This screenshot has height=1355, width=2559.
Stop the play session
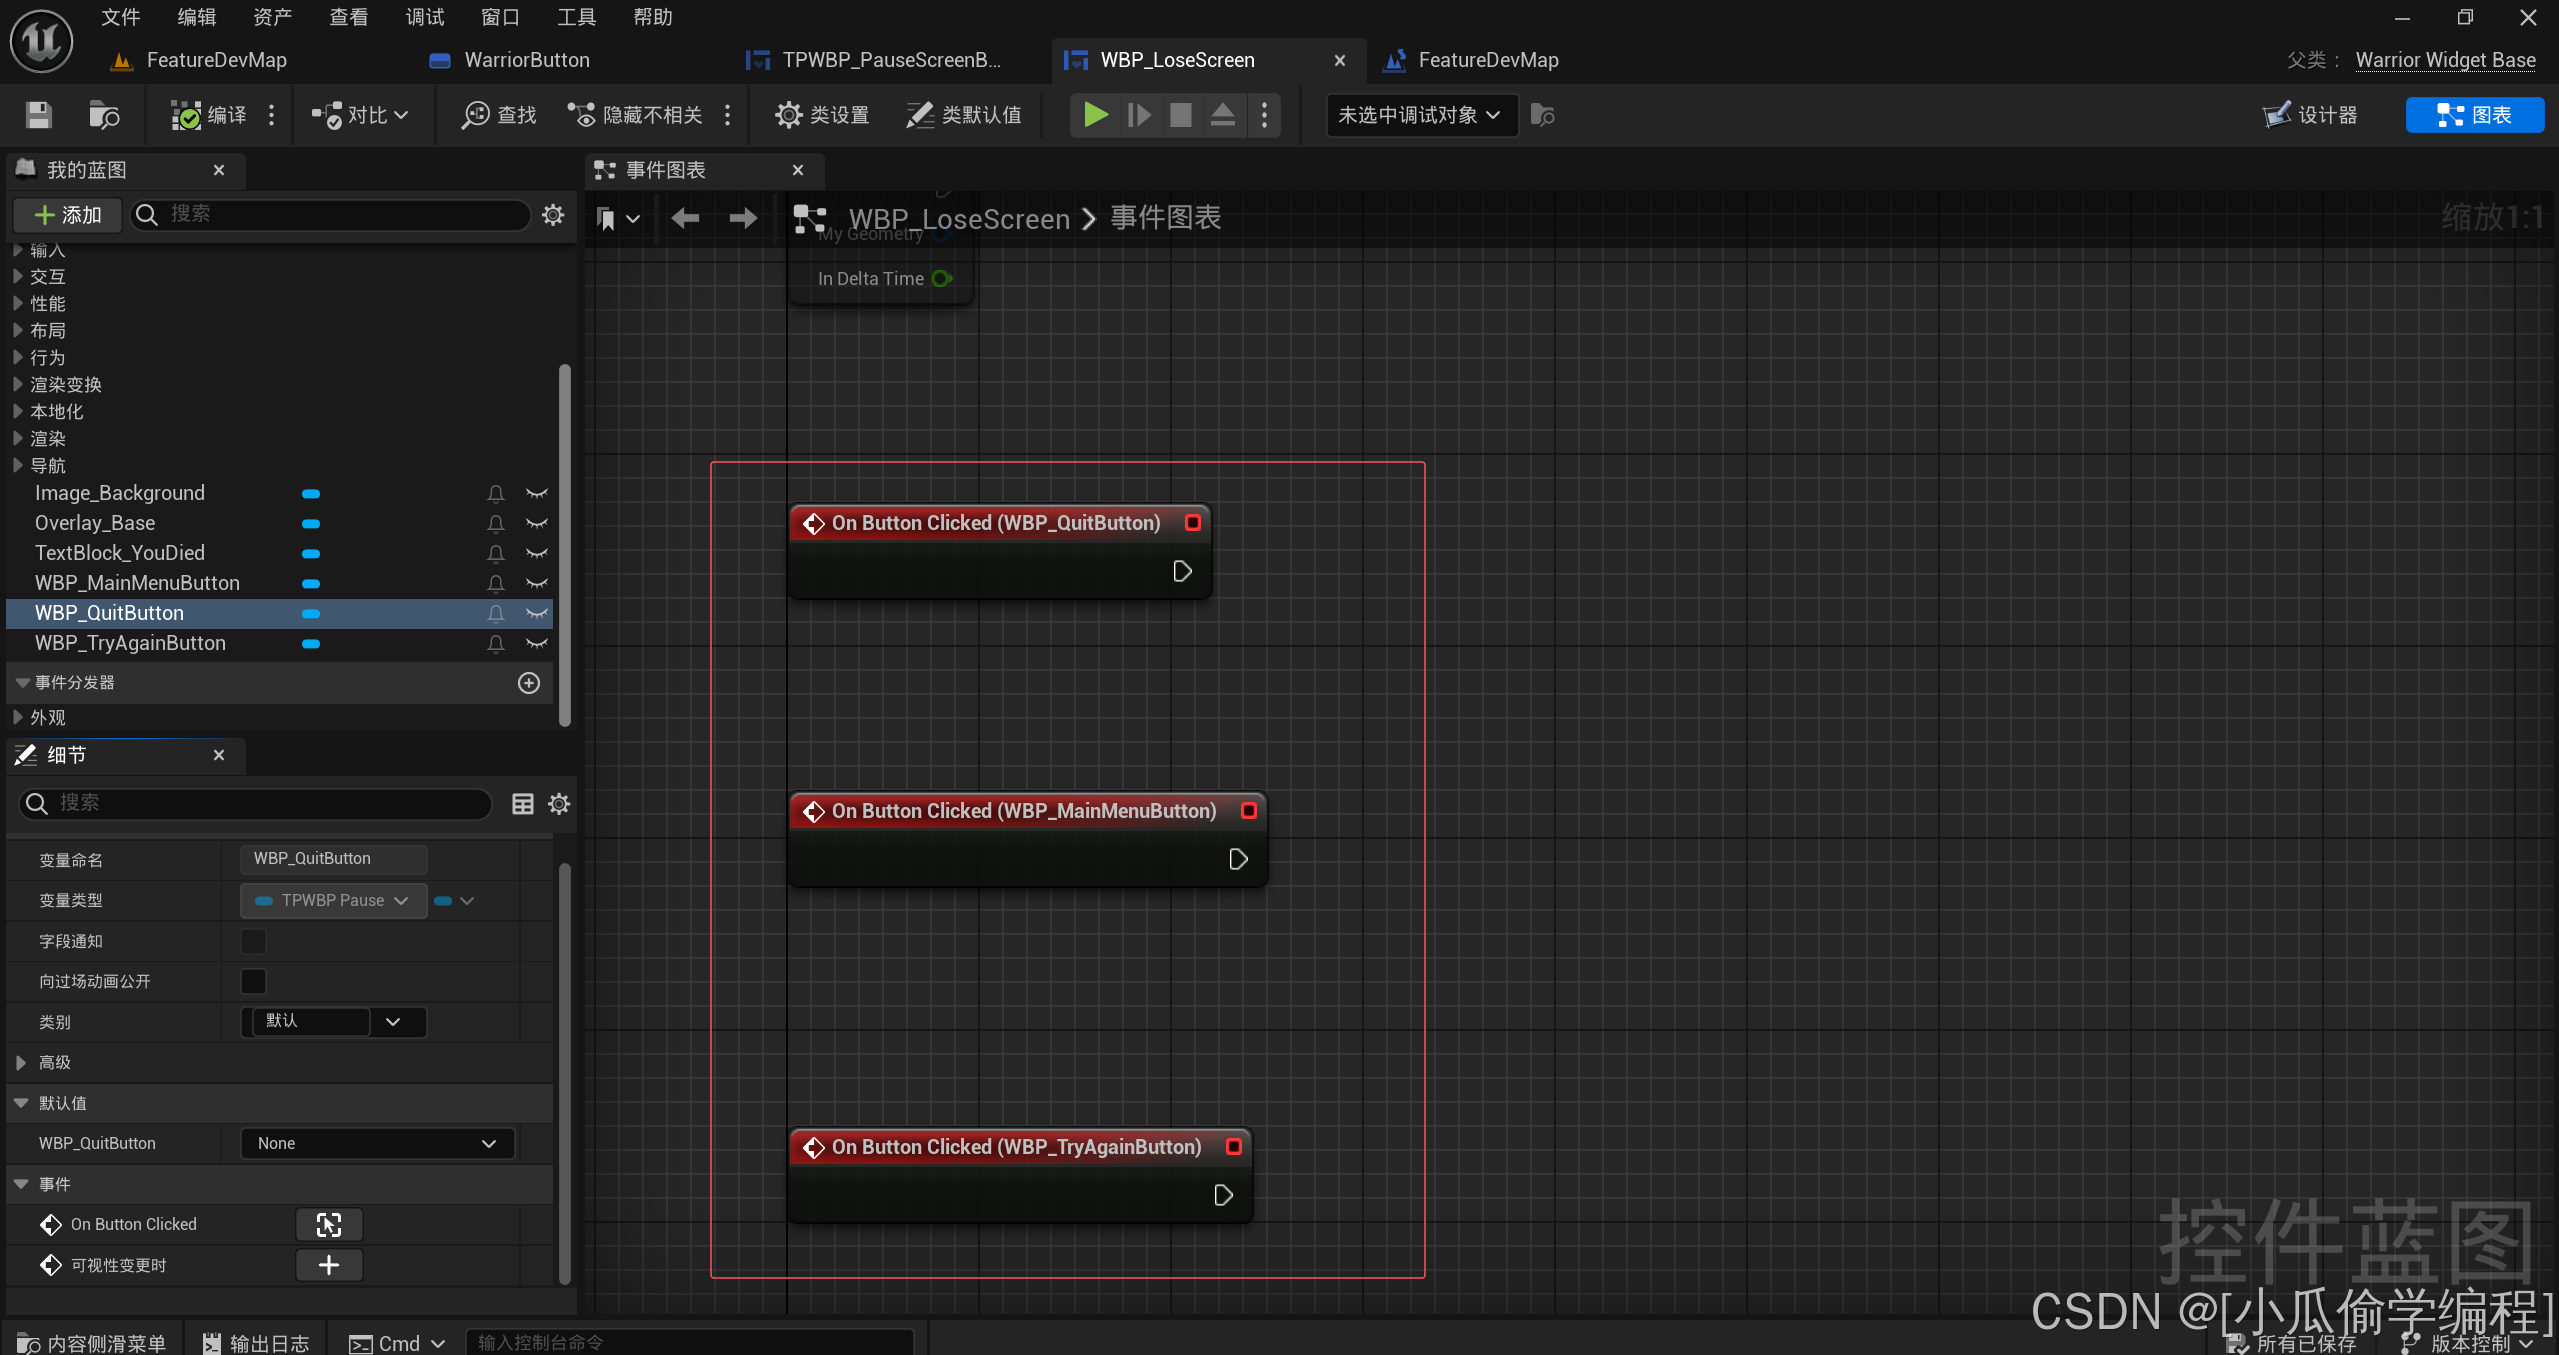1180,115
